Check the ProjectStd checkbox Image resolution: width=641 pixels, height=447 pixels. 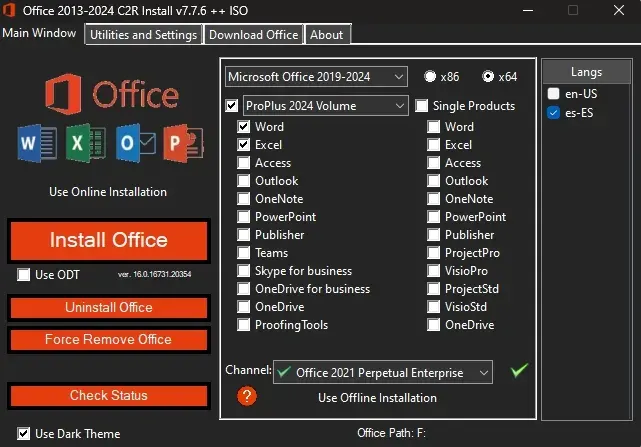coord(434,289)
